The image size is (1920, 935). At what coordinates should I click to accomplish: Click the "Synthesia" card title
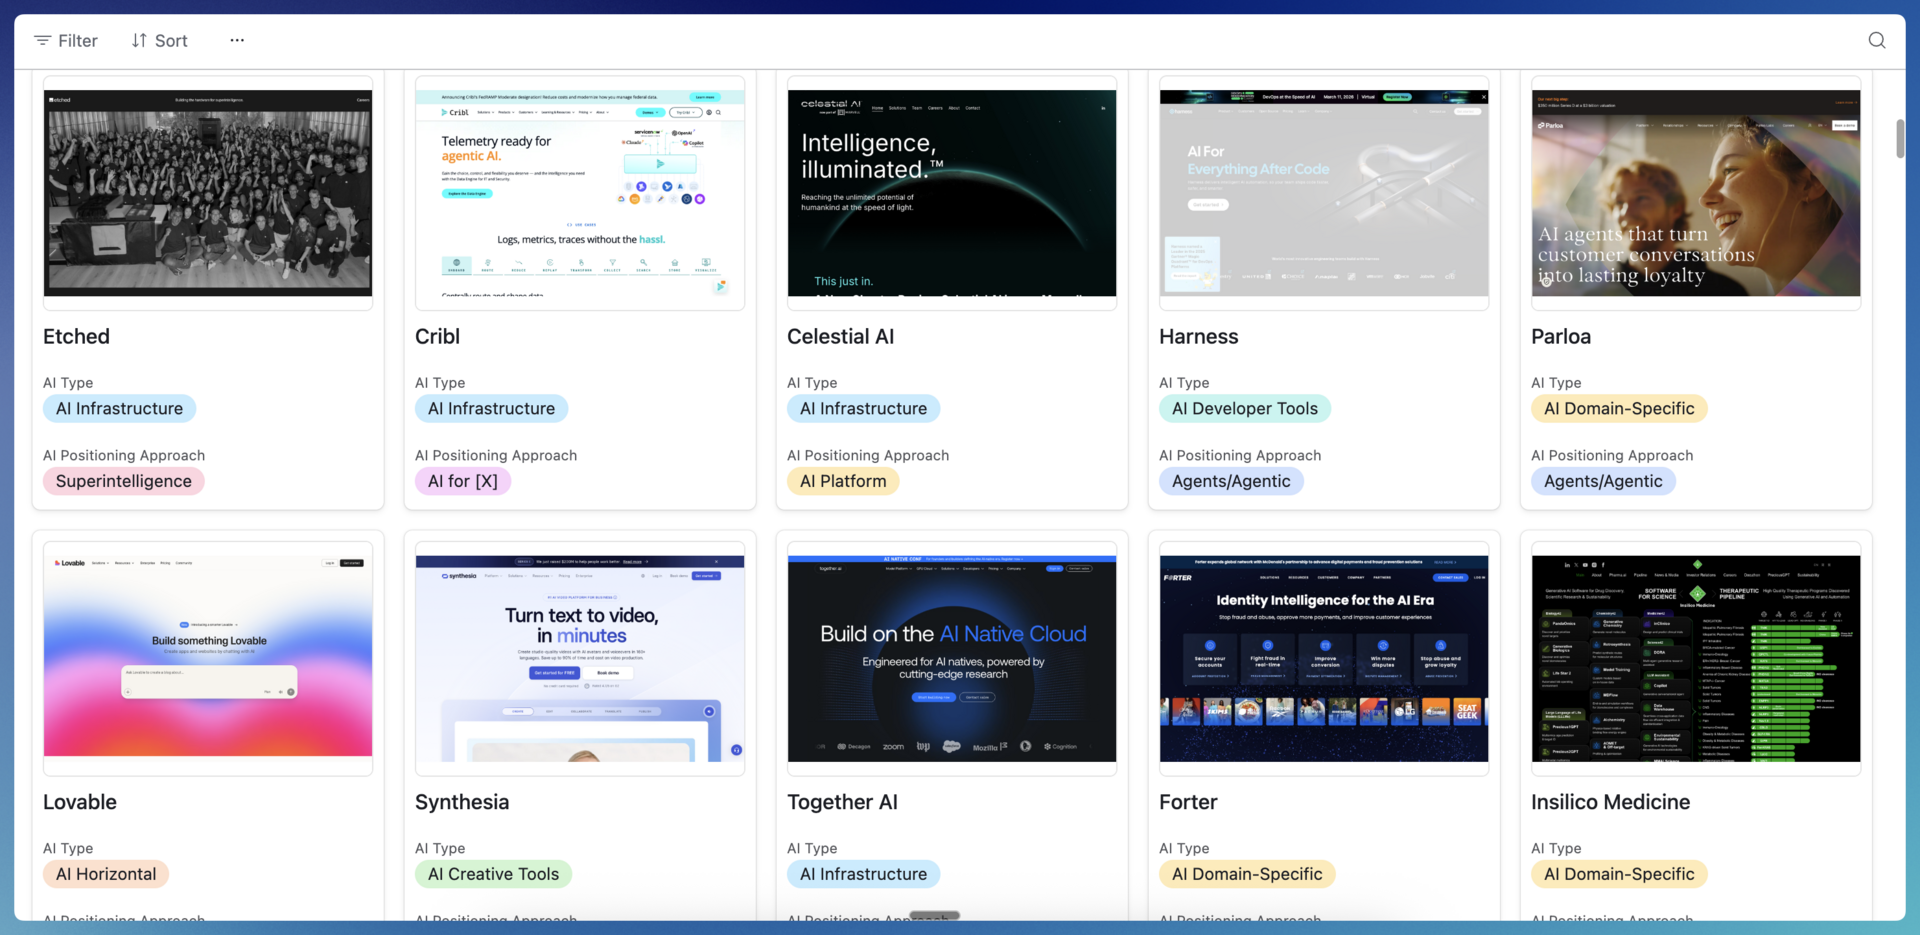point(462,802)
